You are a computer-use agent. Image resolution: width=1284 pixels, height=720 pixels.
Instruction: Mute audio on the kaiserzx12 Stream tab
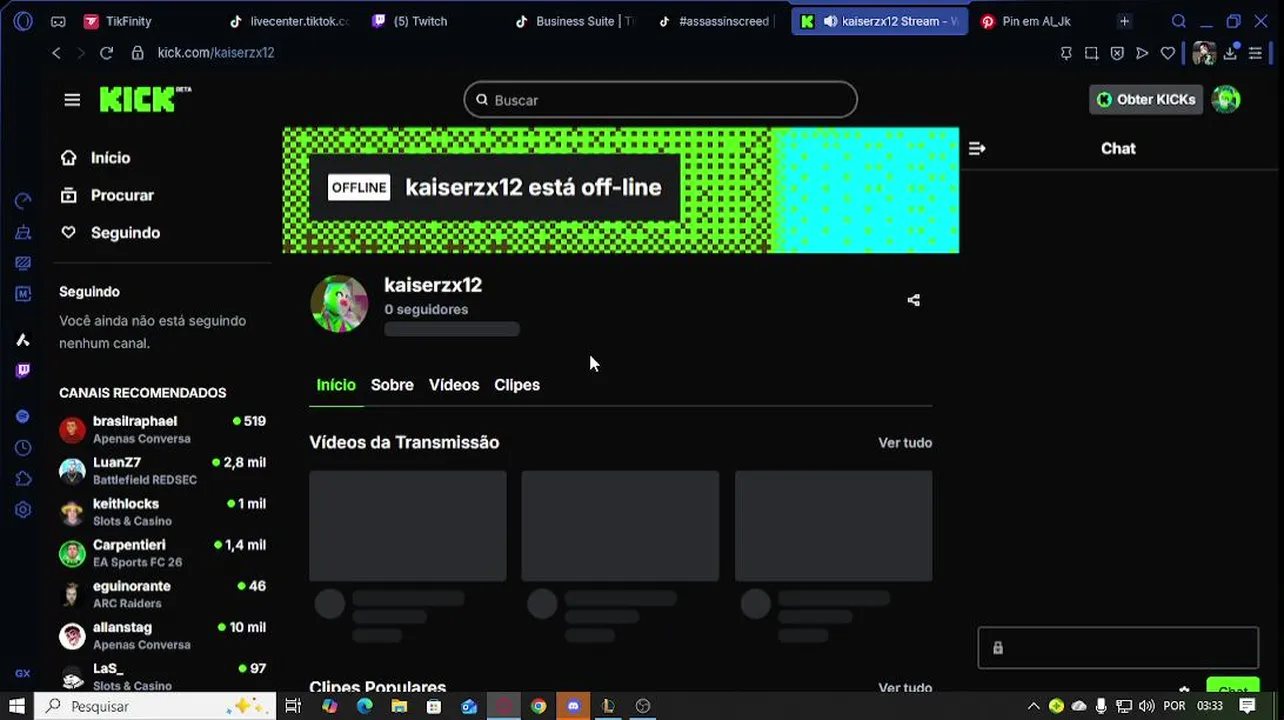(x=830, y=21)
